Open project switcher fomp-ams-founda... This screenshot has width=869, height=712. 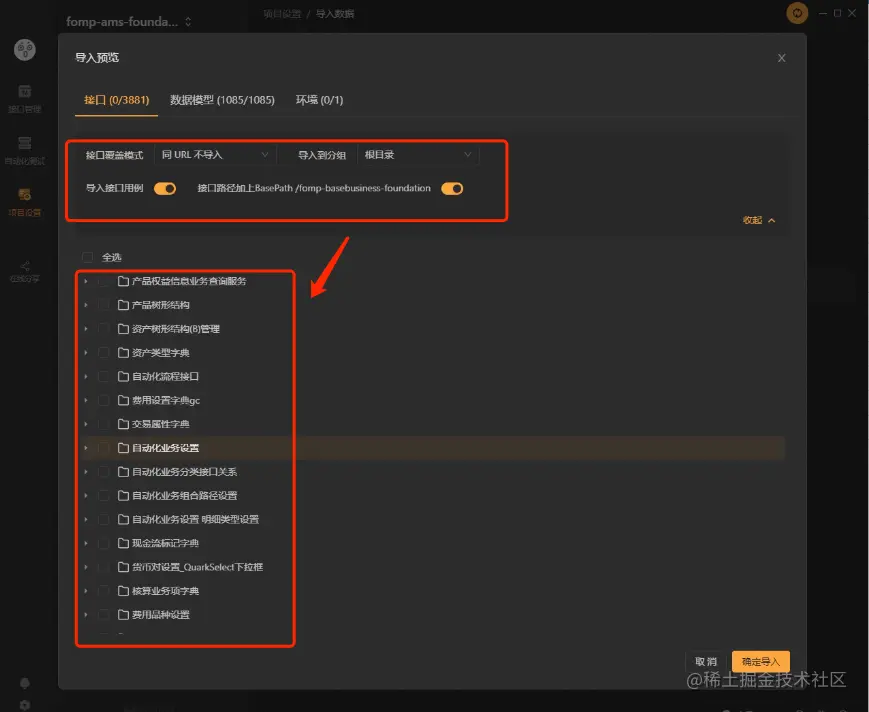pyautogui.click(x=129, y=22)
